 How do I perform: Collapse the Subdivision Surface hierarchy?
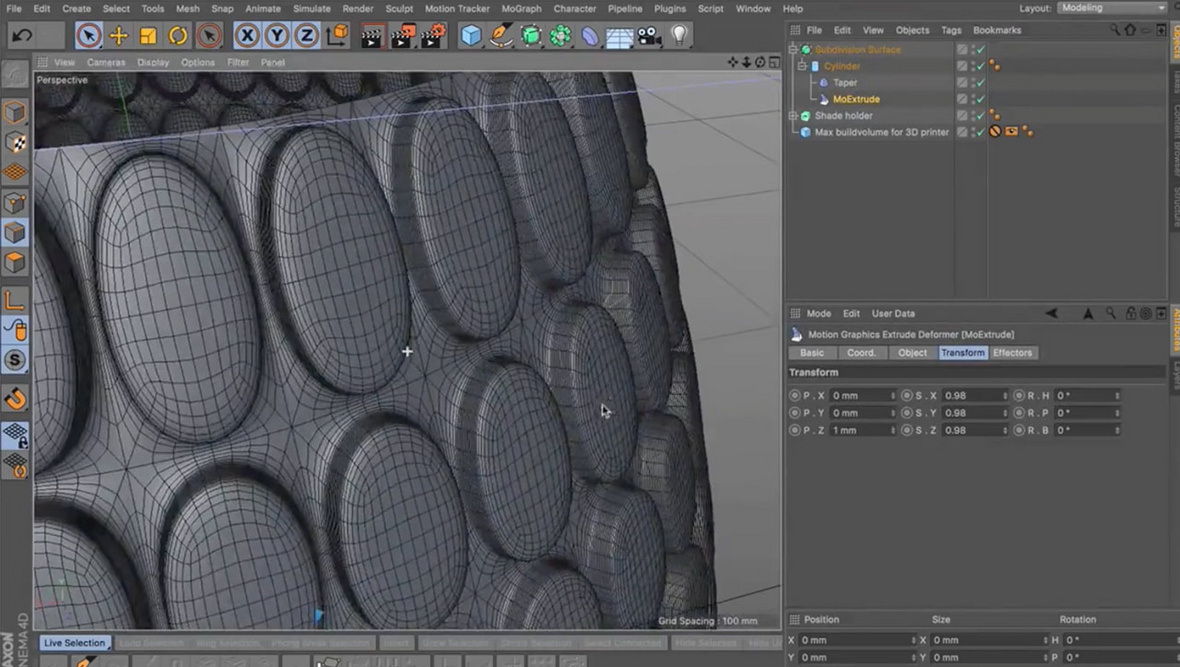coord(794,48)
